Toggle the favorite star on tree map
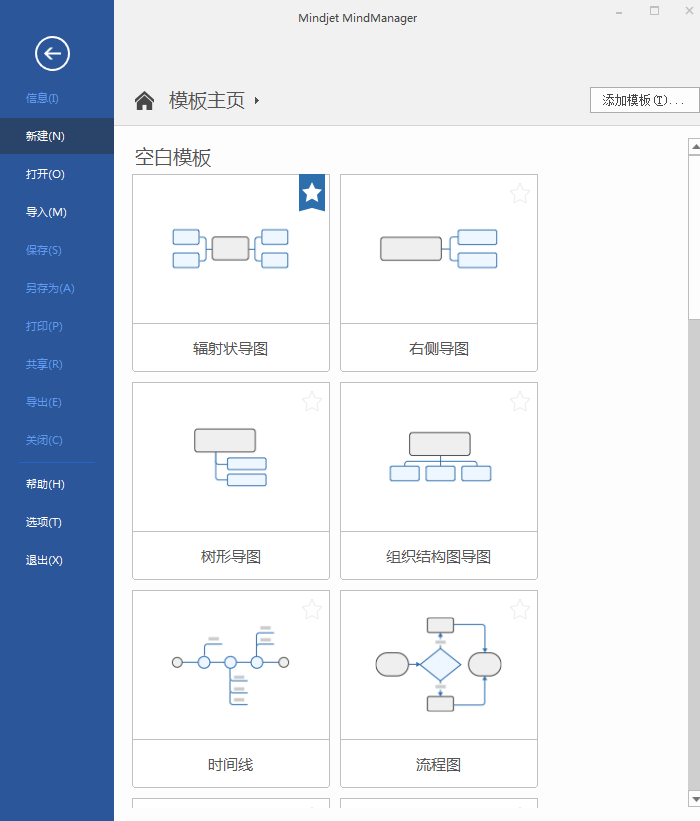 [312, 401]
